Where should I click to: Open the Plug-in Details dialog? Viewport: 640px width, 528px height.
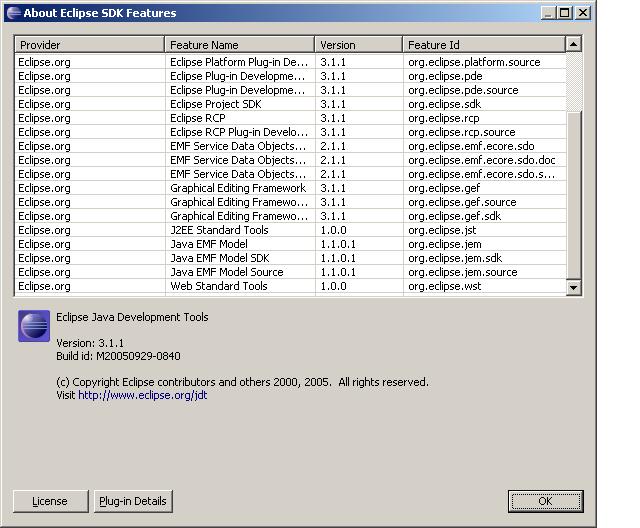click(133, 501)
